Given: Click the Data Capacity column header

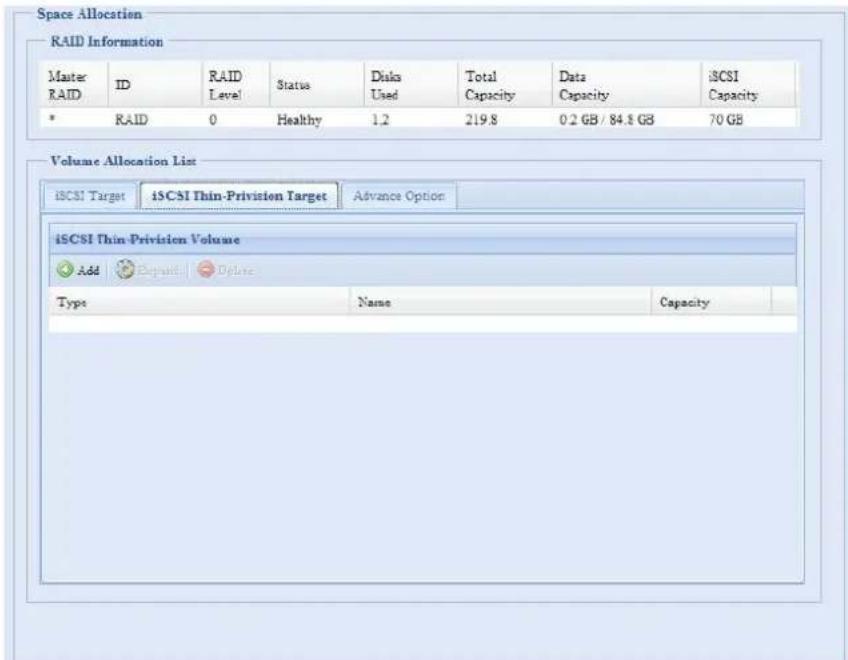Looking at the screenshot, I should [626, 85].
